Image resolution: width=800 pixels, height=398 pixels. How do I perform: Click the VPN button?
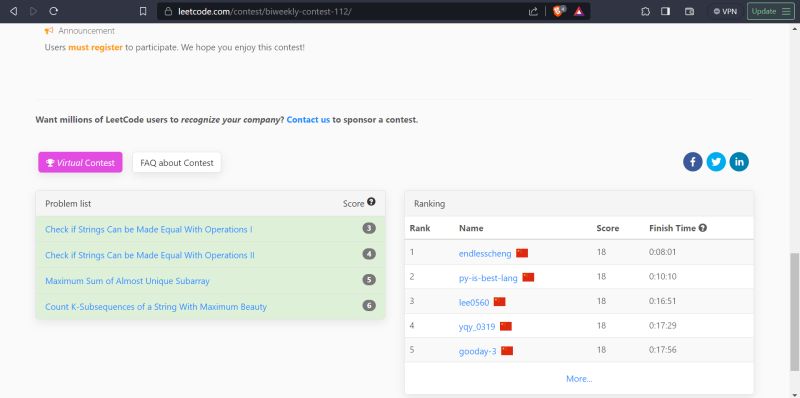[x=726, y=11]
